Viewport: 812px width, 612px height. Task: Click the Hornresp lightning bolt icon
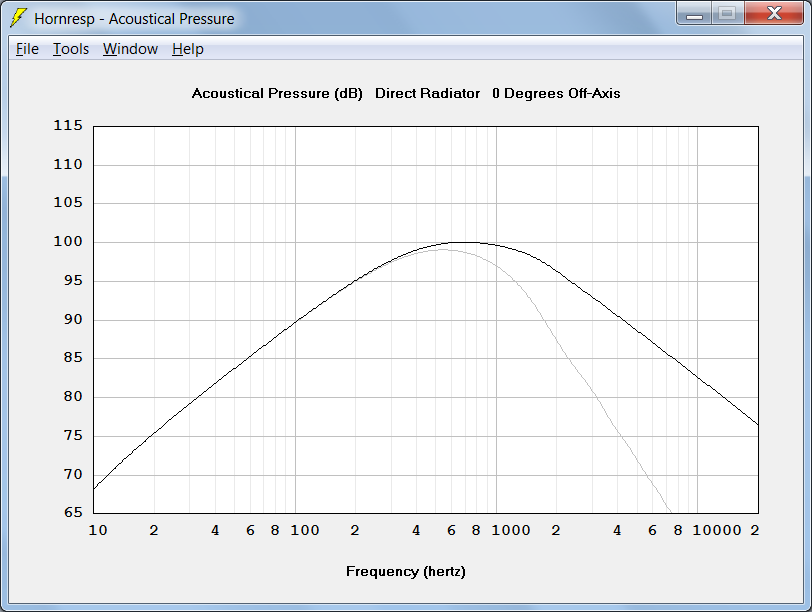point(18,18)
